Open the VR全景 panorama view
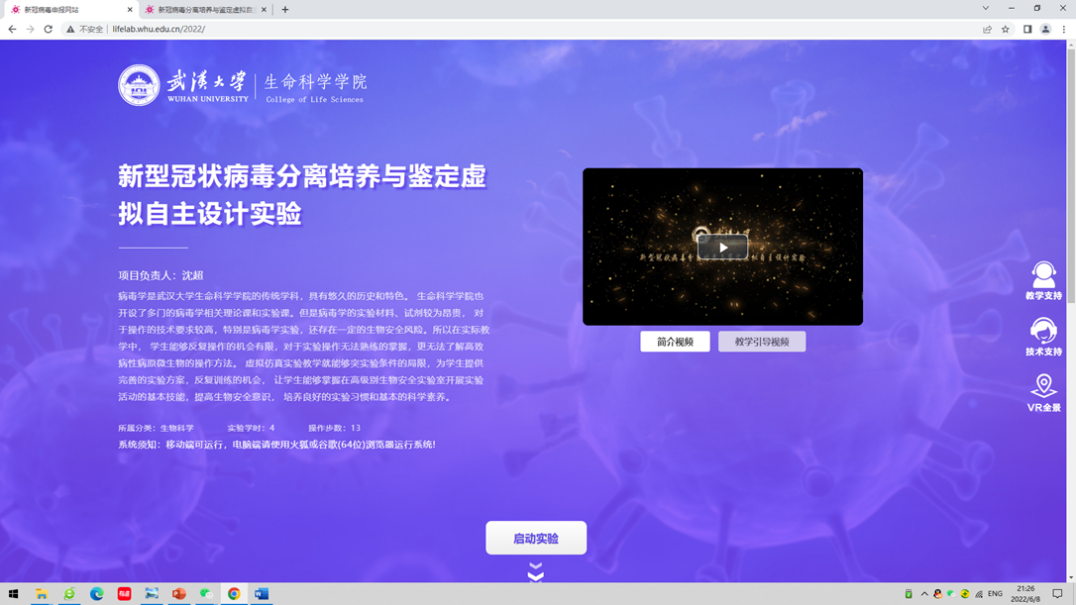 pos(1043,393)
